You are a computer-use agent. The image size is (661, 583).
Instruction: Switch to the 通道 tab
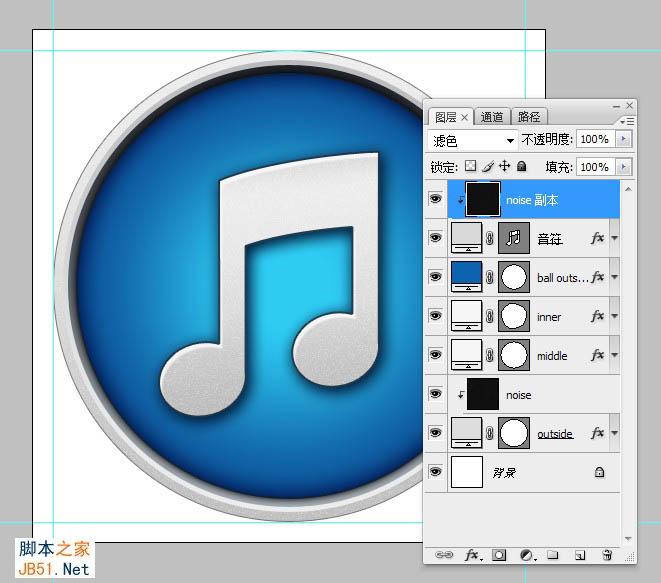click(492, 117)
